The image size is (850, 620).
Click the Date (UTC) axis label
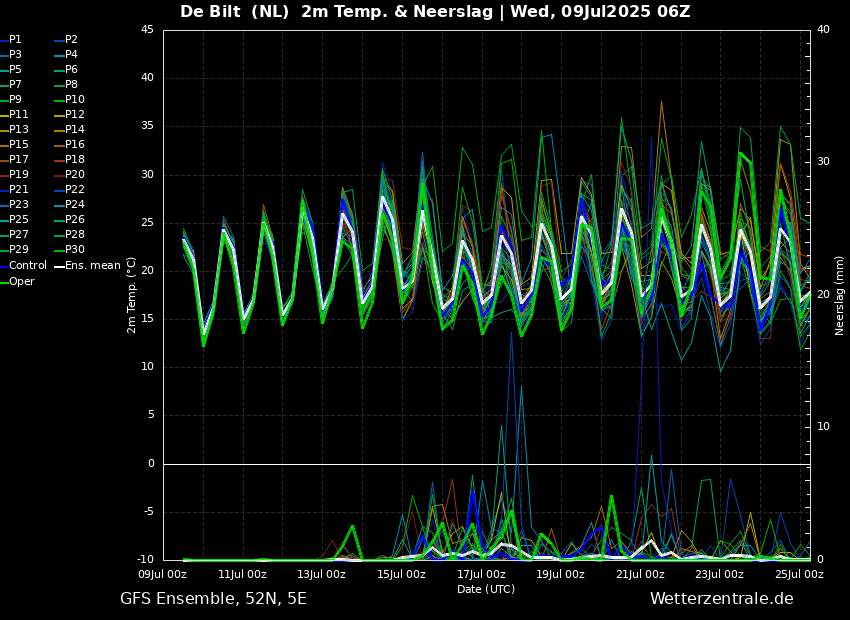coord(486,589)
